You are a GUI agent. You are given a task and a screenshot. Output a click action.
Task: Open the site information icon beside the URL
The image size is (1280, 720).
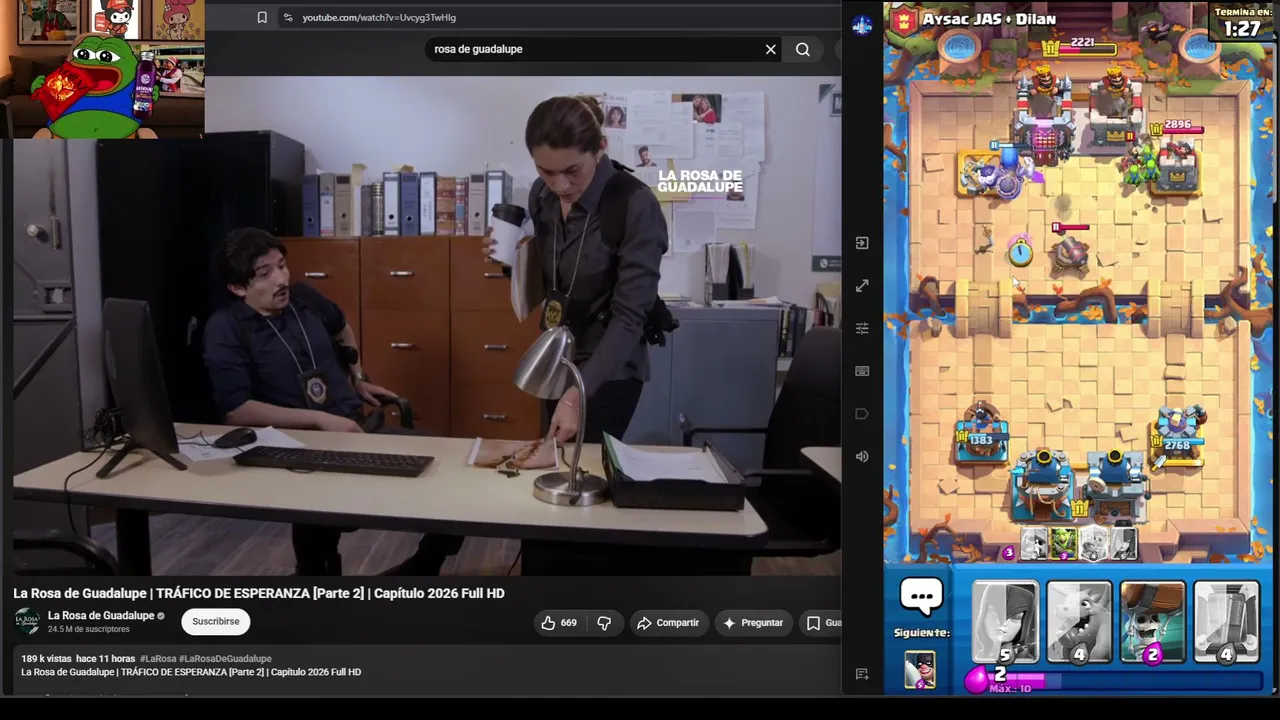(x=288, y=17)
